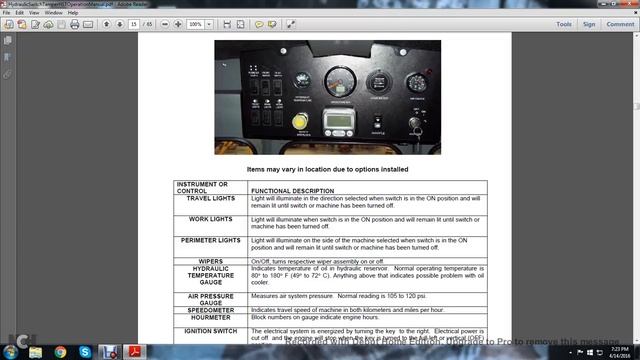Go to the previous page with the up arrow
640x360 pixels.
(107, 24)
